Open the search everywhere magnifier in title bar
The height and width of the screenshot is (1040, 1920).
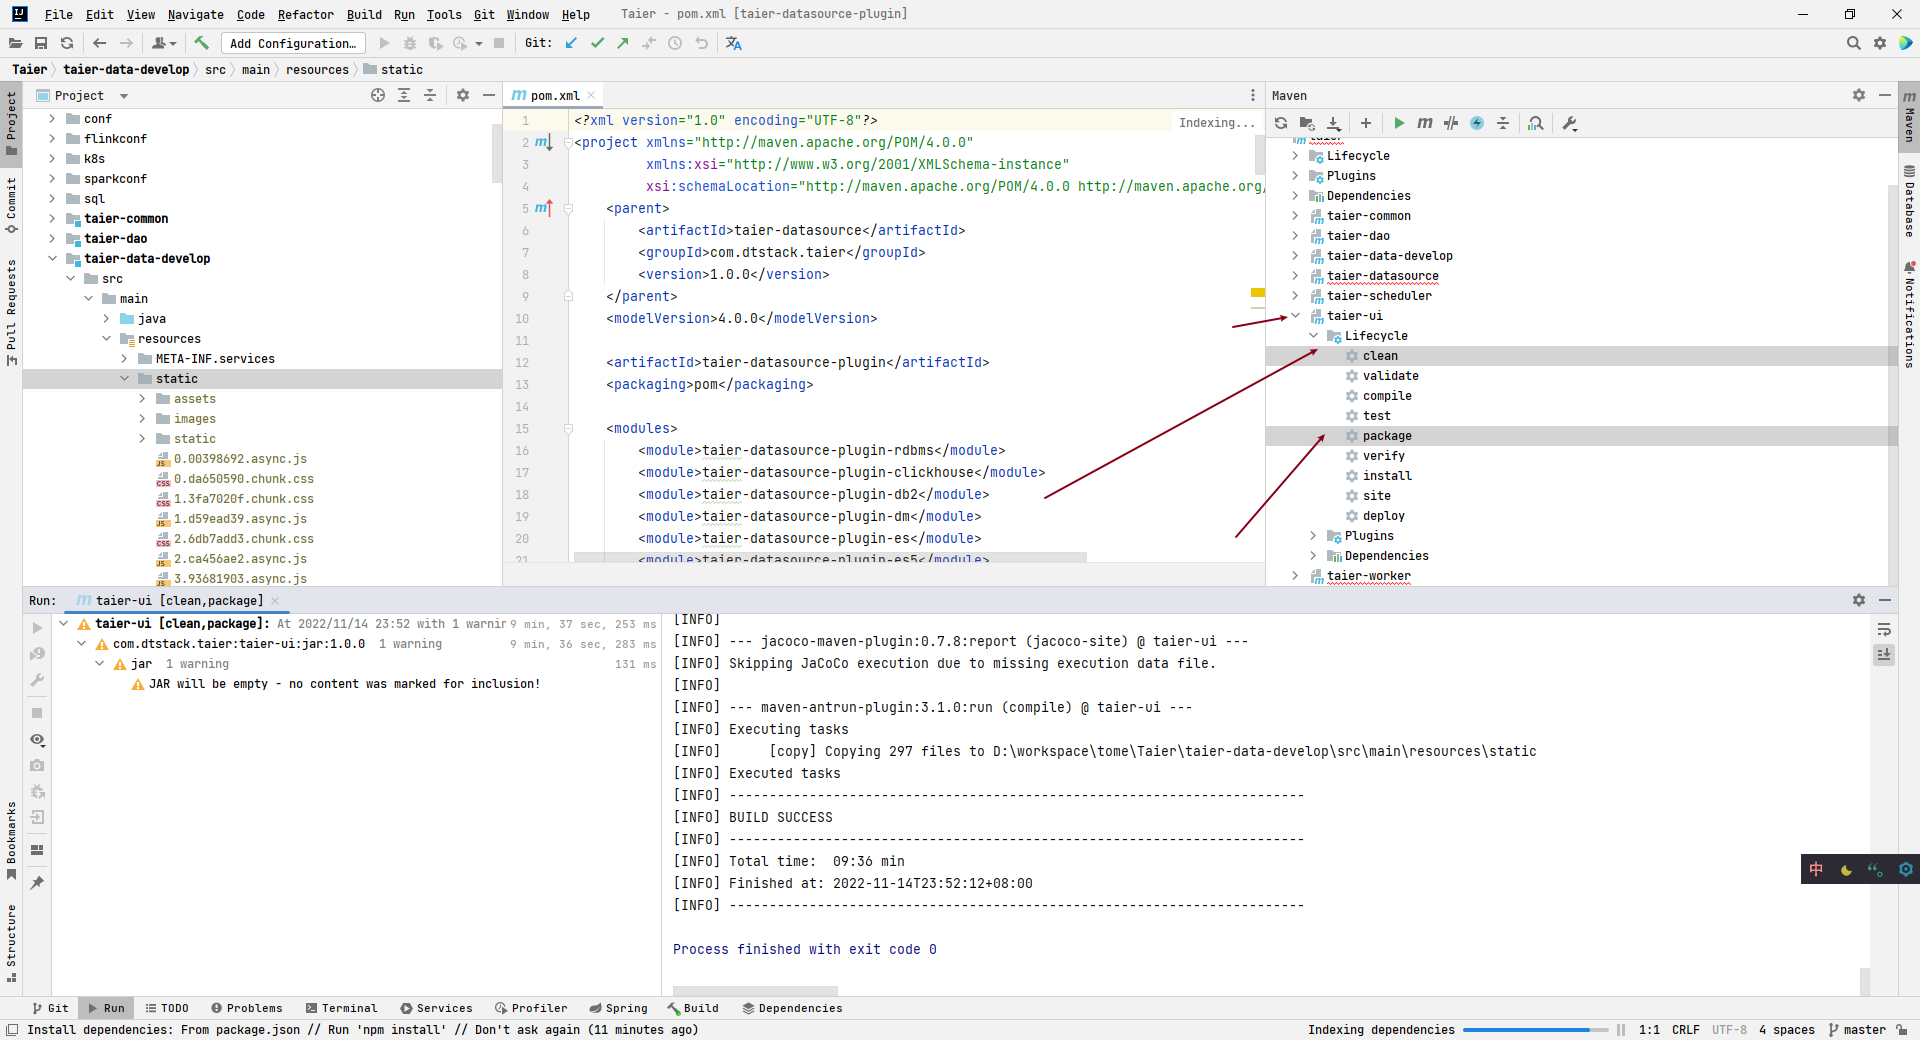click(x=1854, y=43)
